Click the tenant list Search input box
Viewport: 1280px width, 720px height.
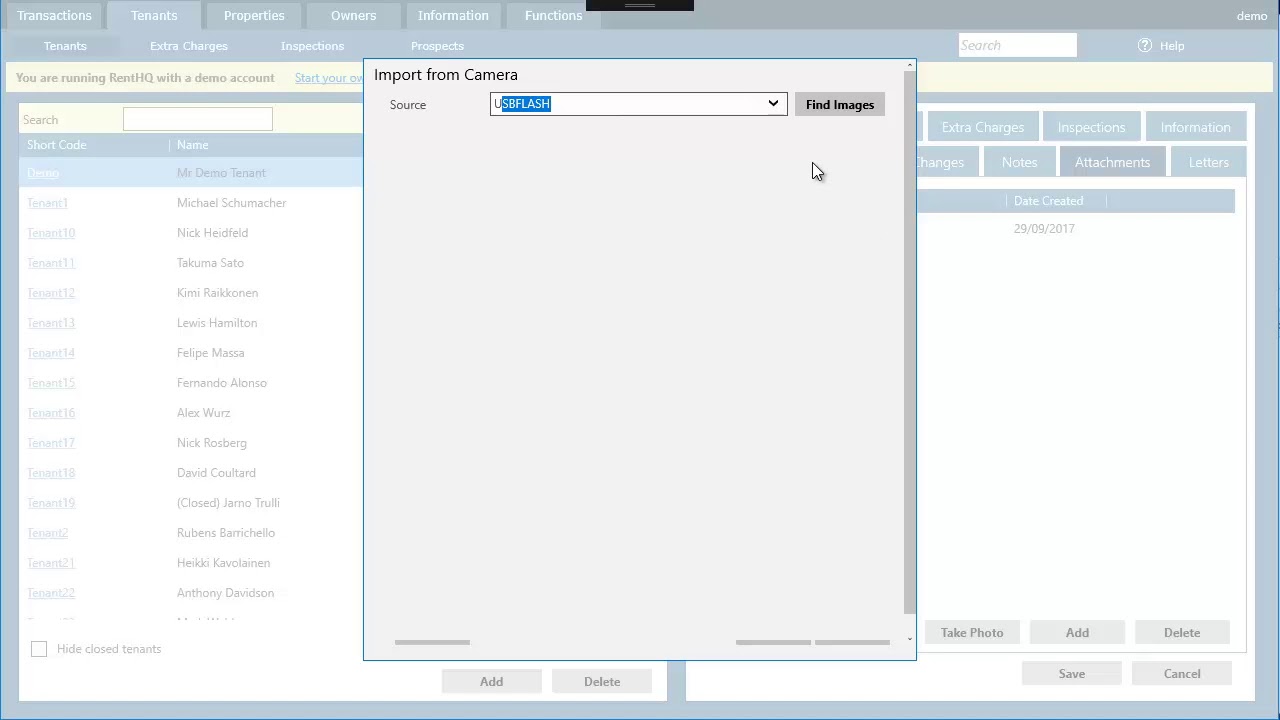(x=197, y=119)
